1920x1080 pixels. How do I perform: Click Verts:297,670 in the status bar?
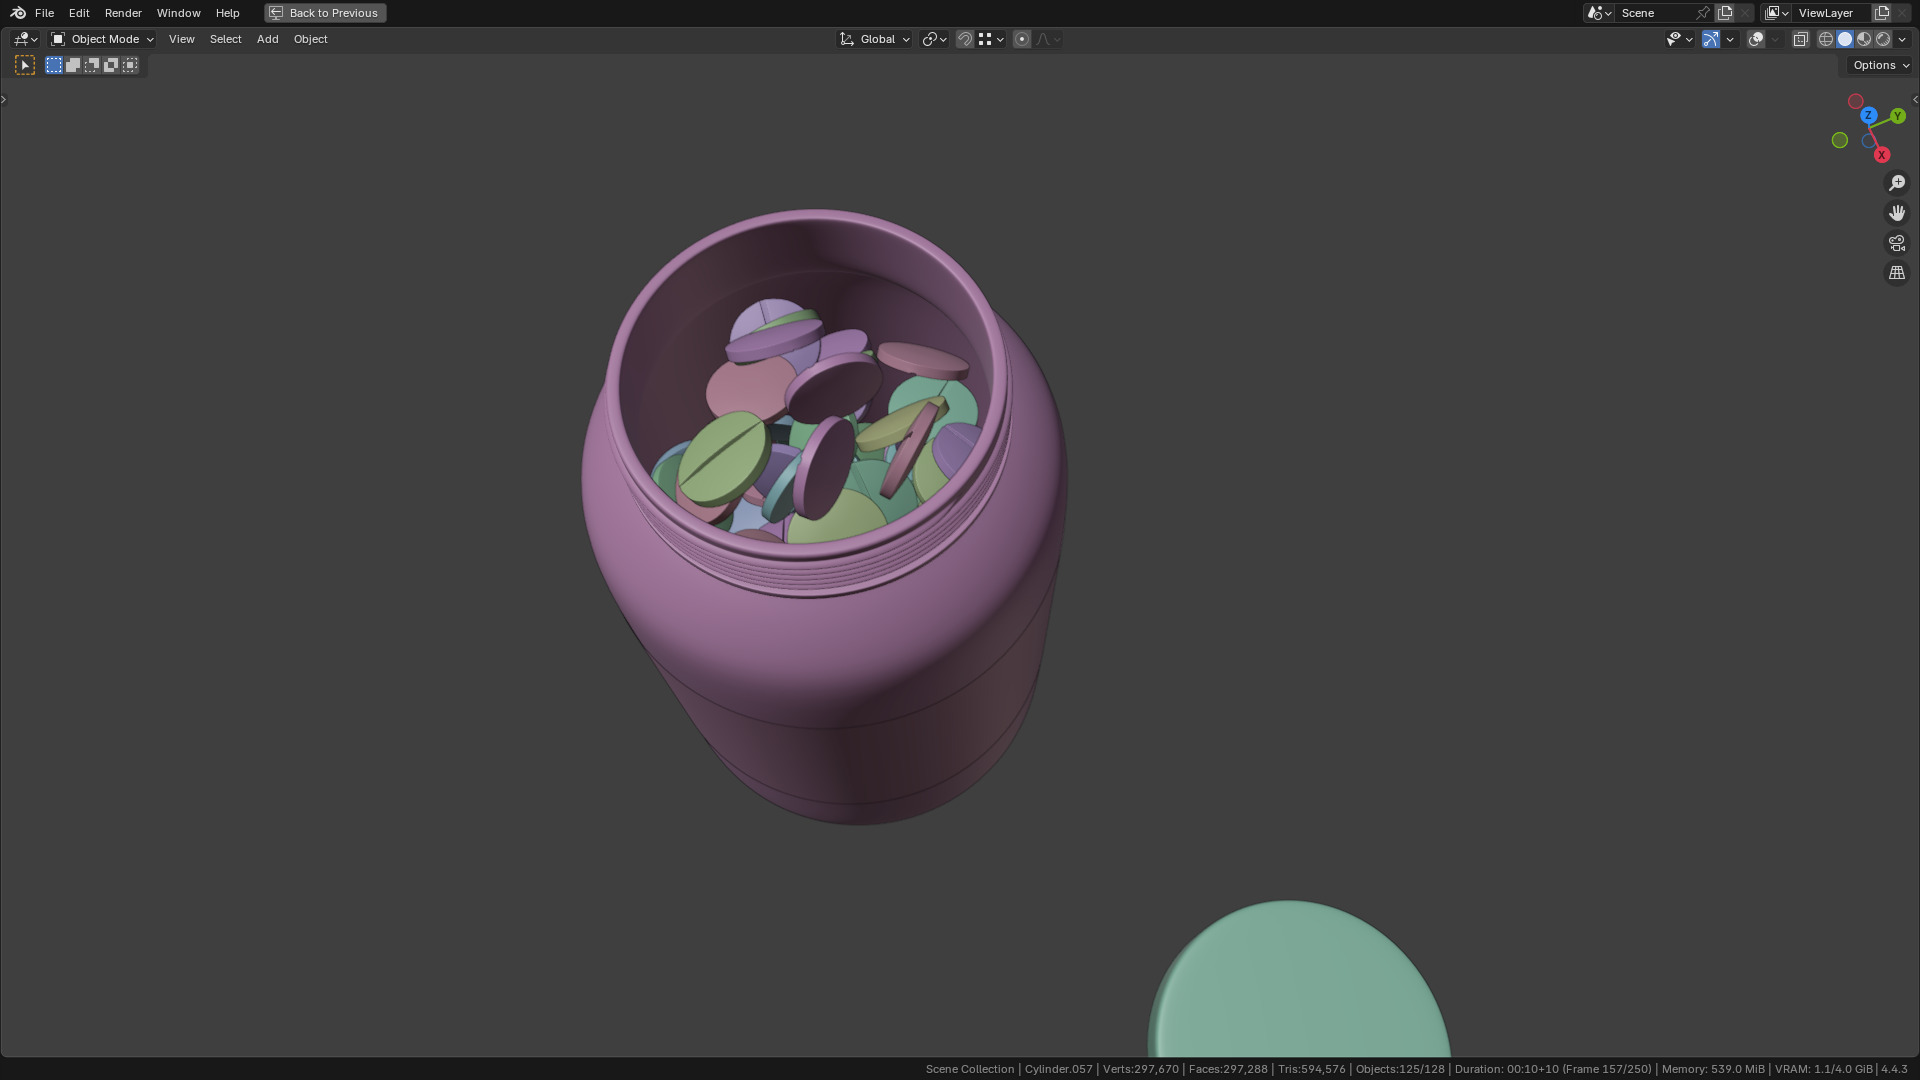click(x=1140, y=1069)
